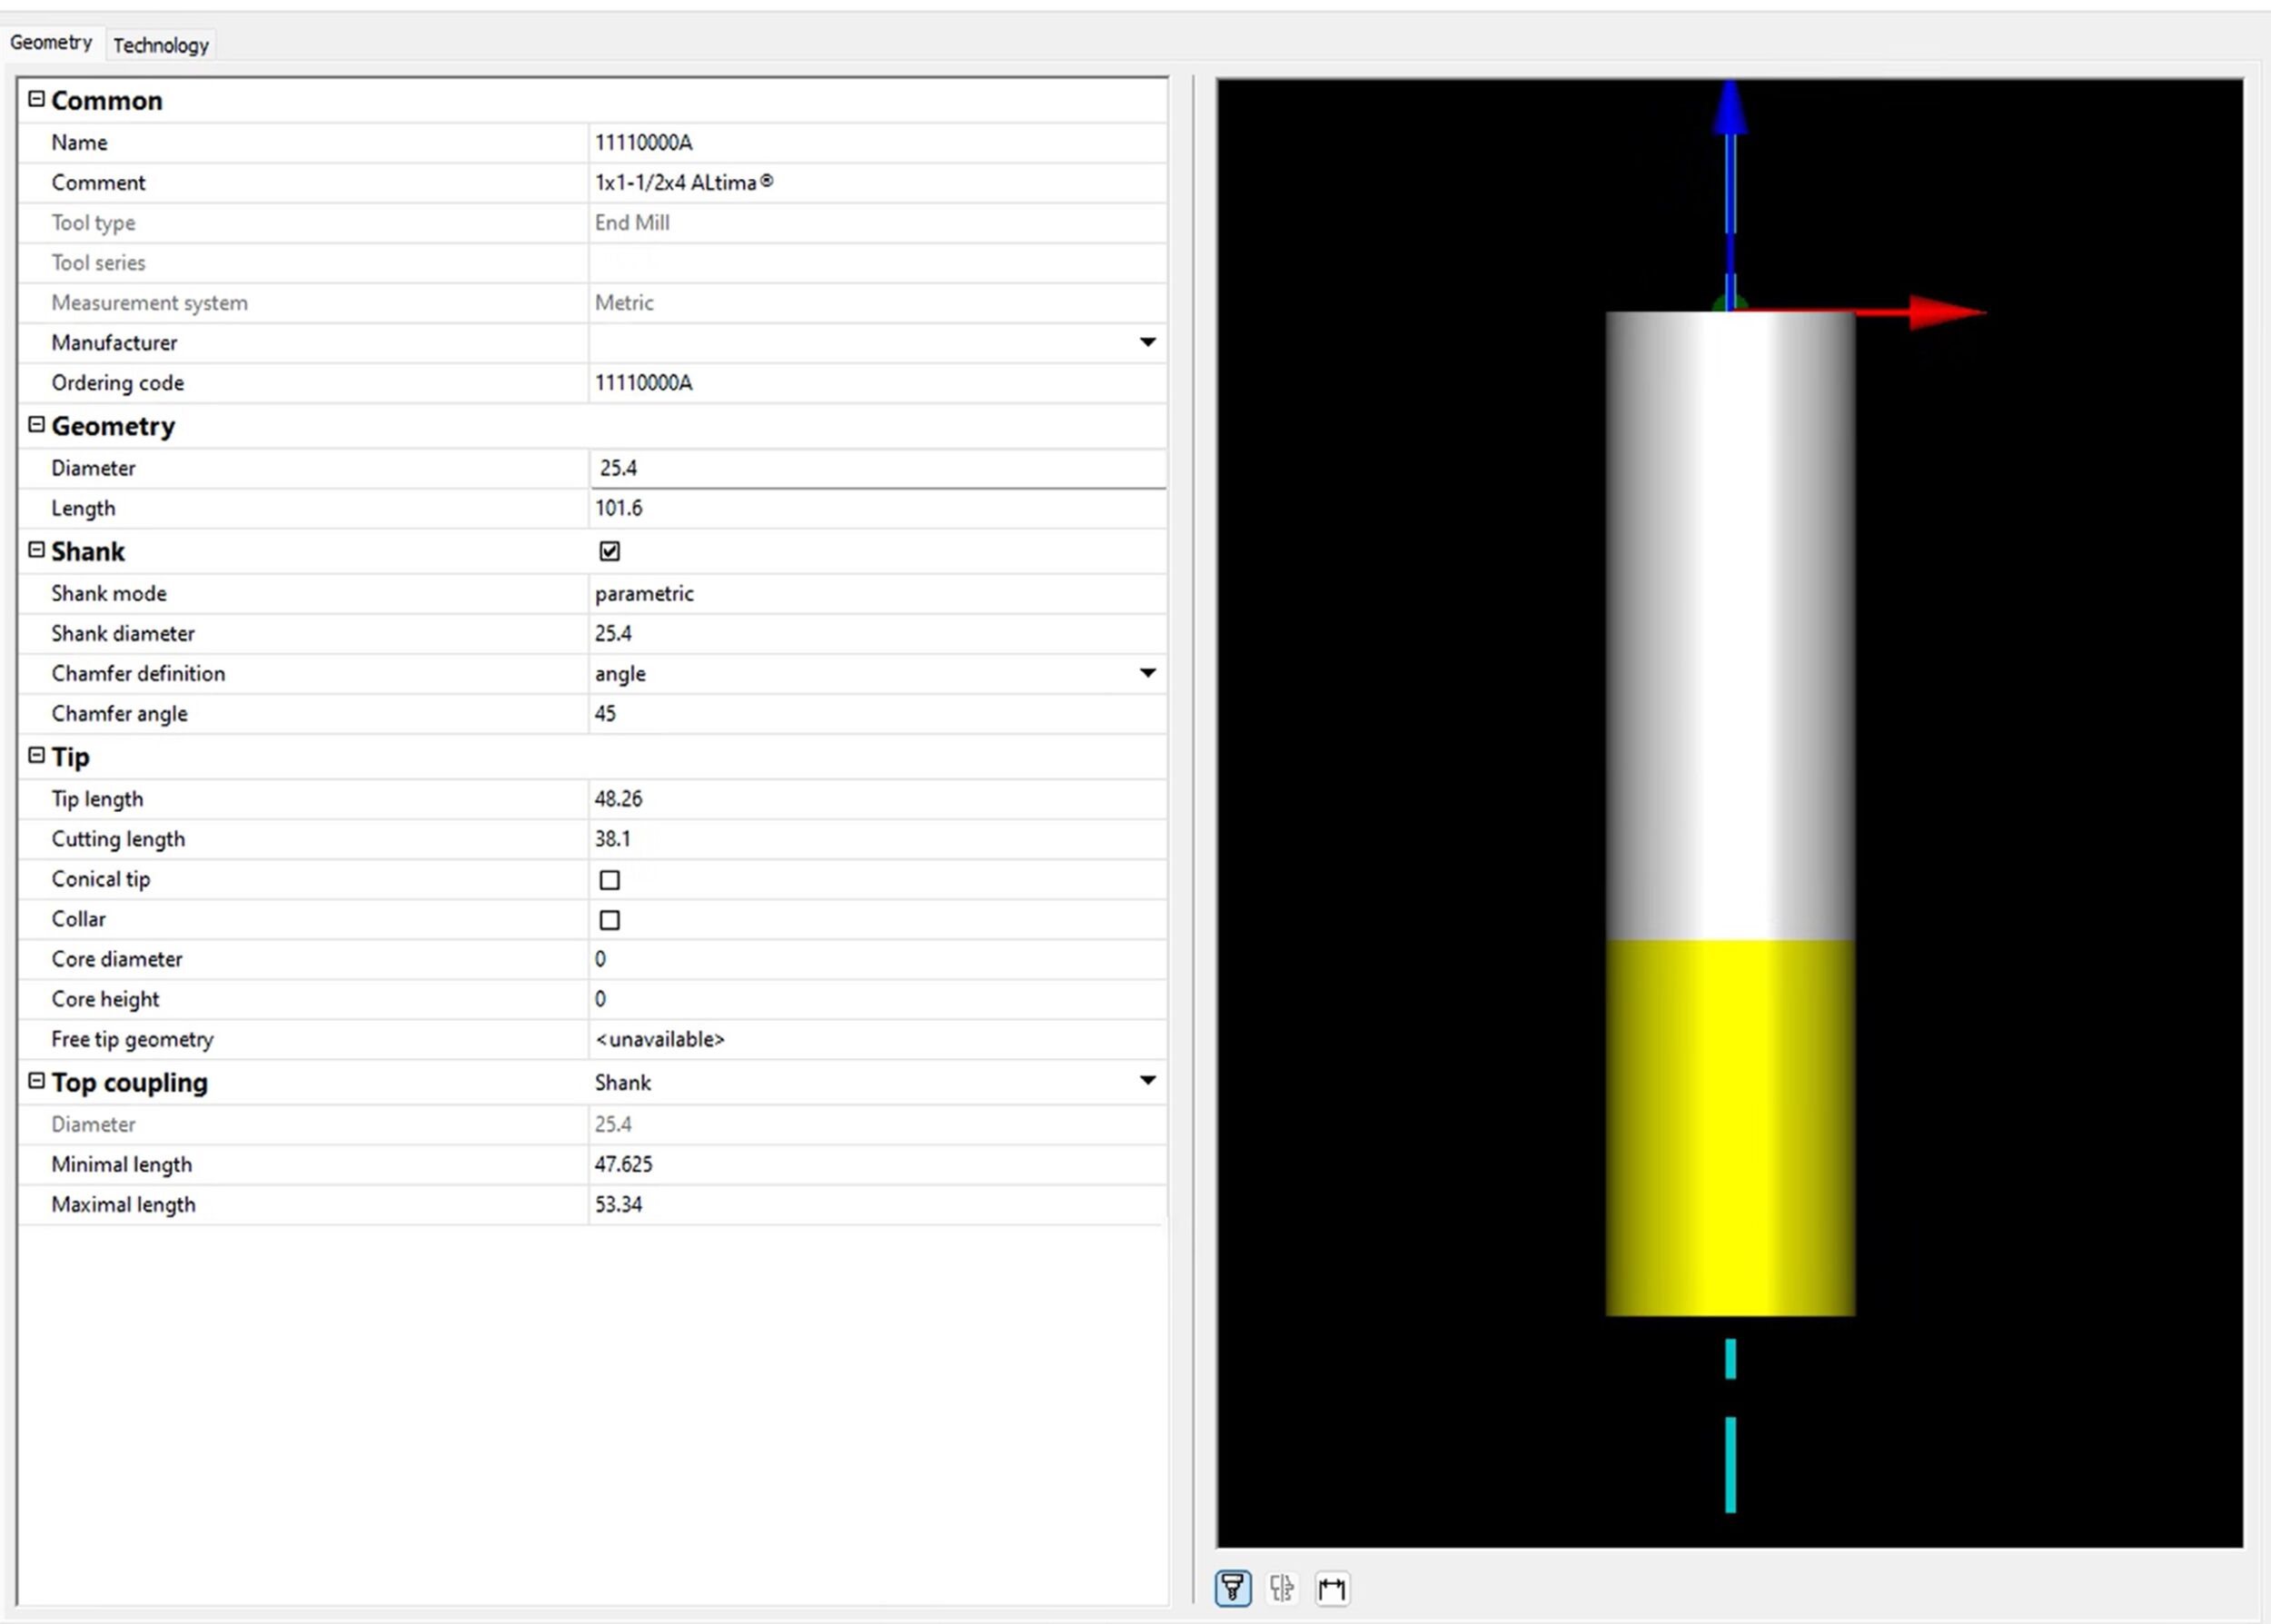Image resolution: width=2271 pixels, height=1624 pixels.
Task: Enable the Collar checkbox
Action: pyautogui.click(x=609, y=920)
